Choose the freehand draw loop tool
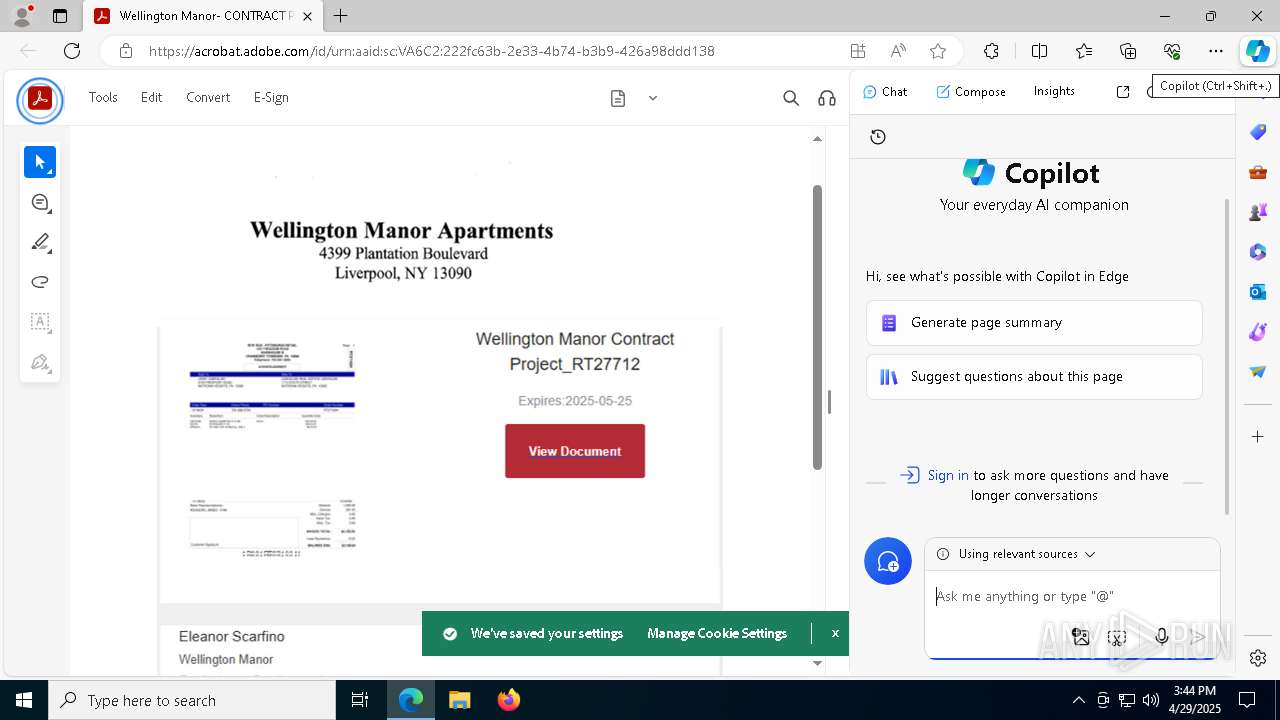Screen dimensions: 1280x720 [40, 282]
